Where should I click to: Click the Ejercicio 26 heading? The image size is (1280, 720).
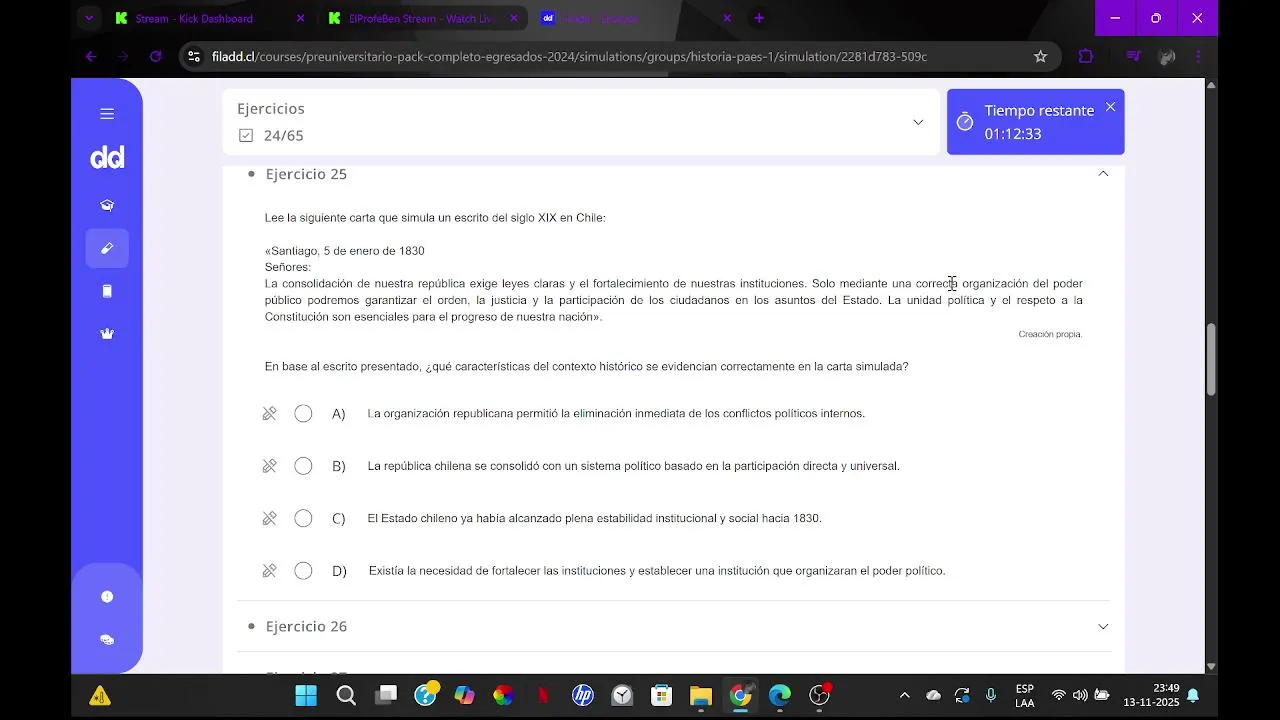306,626
